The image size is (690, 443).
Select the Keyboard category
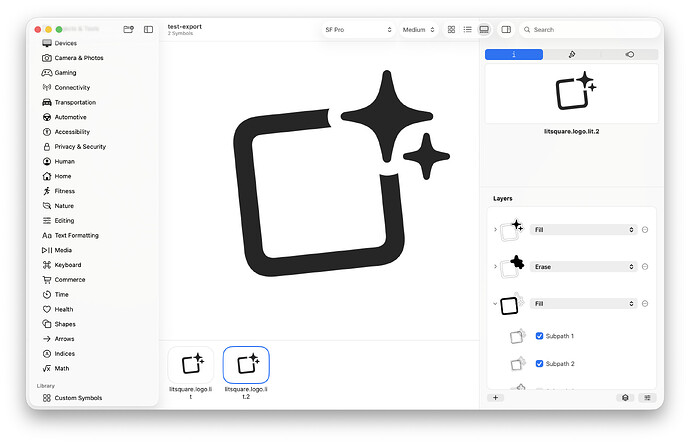pyautogui.click(x=62, y=265)
